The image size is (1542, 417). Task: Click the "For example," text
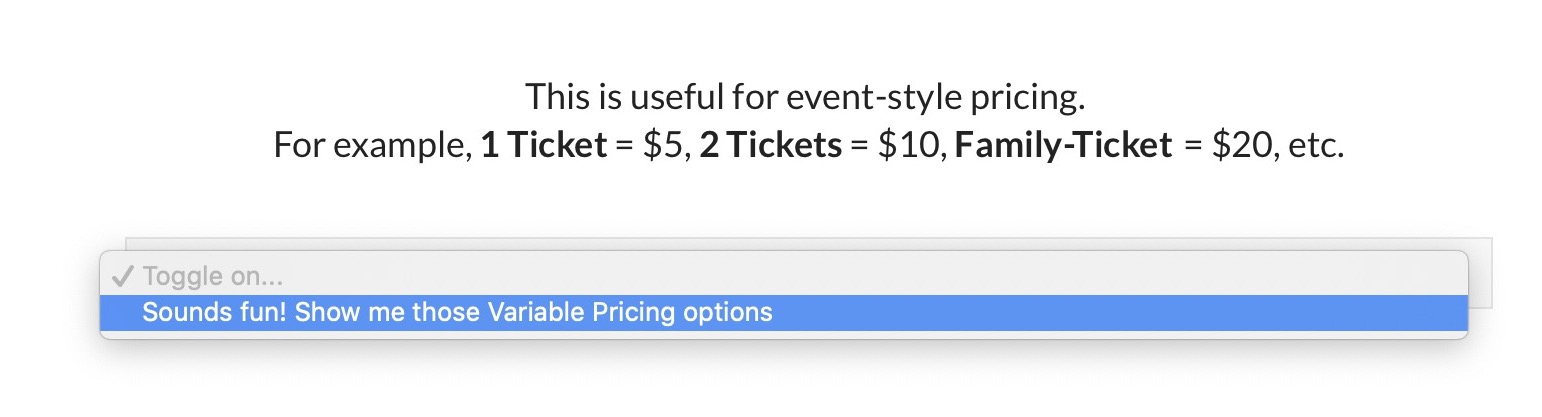pos(371,146)
